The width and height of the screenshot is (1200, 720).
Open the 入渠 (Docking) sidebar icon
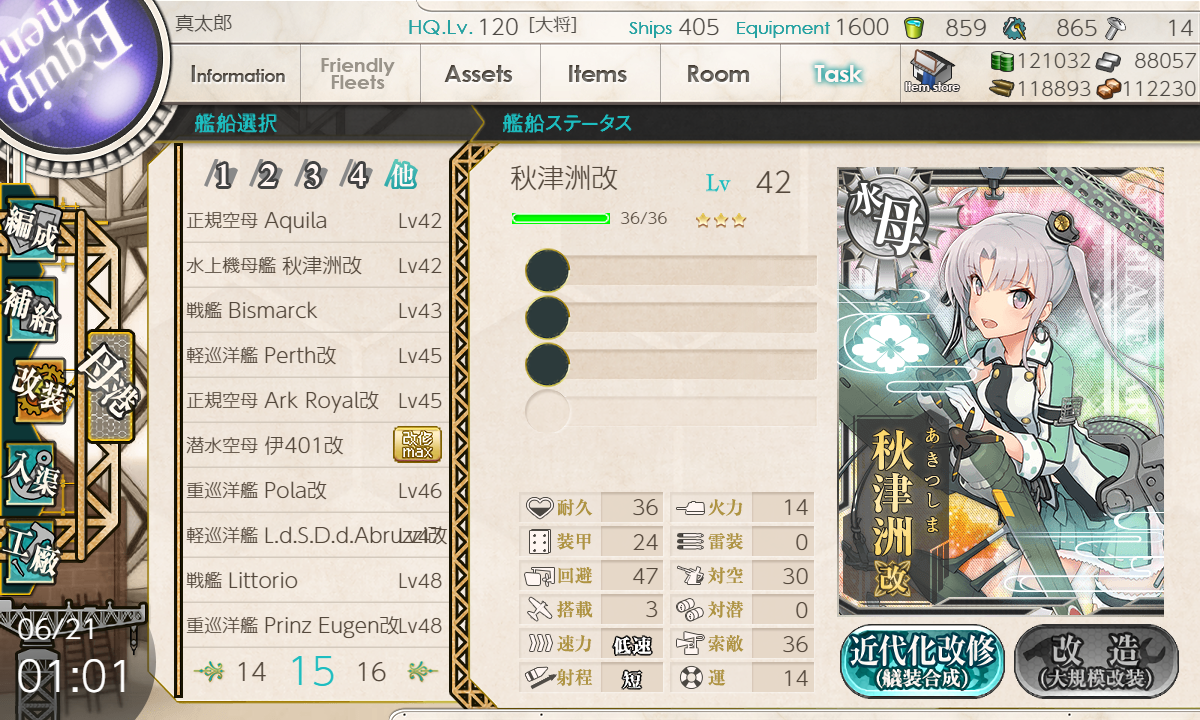(32, 472)
